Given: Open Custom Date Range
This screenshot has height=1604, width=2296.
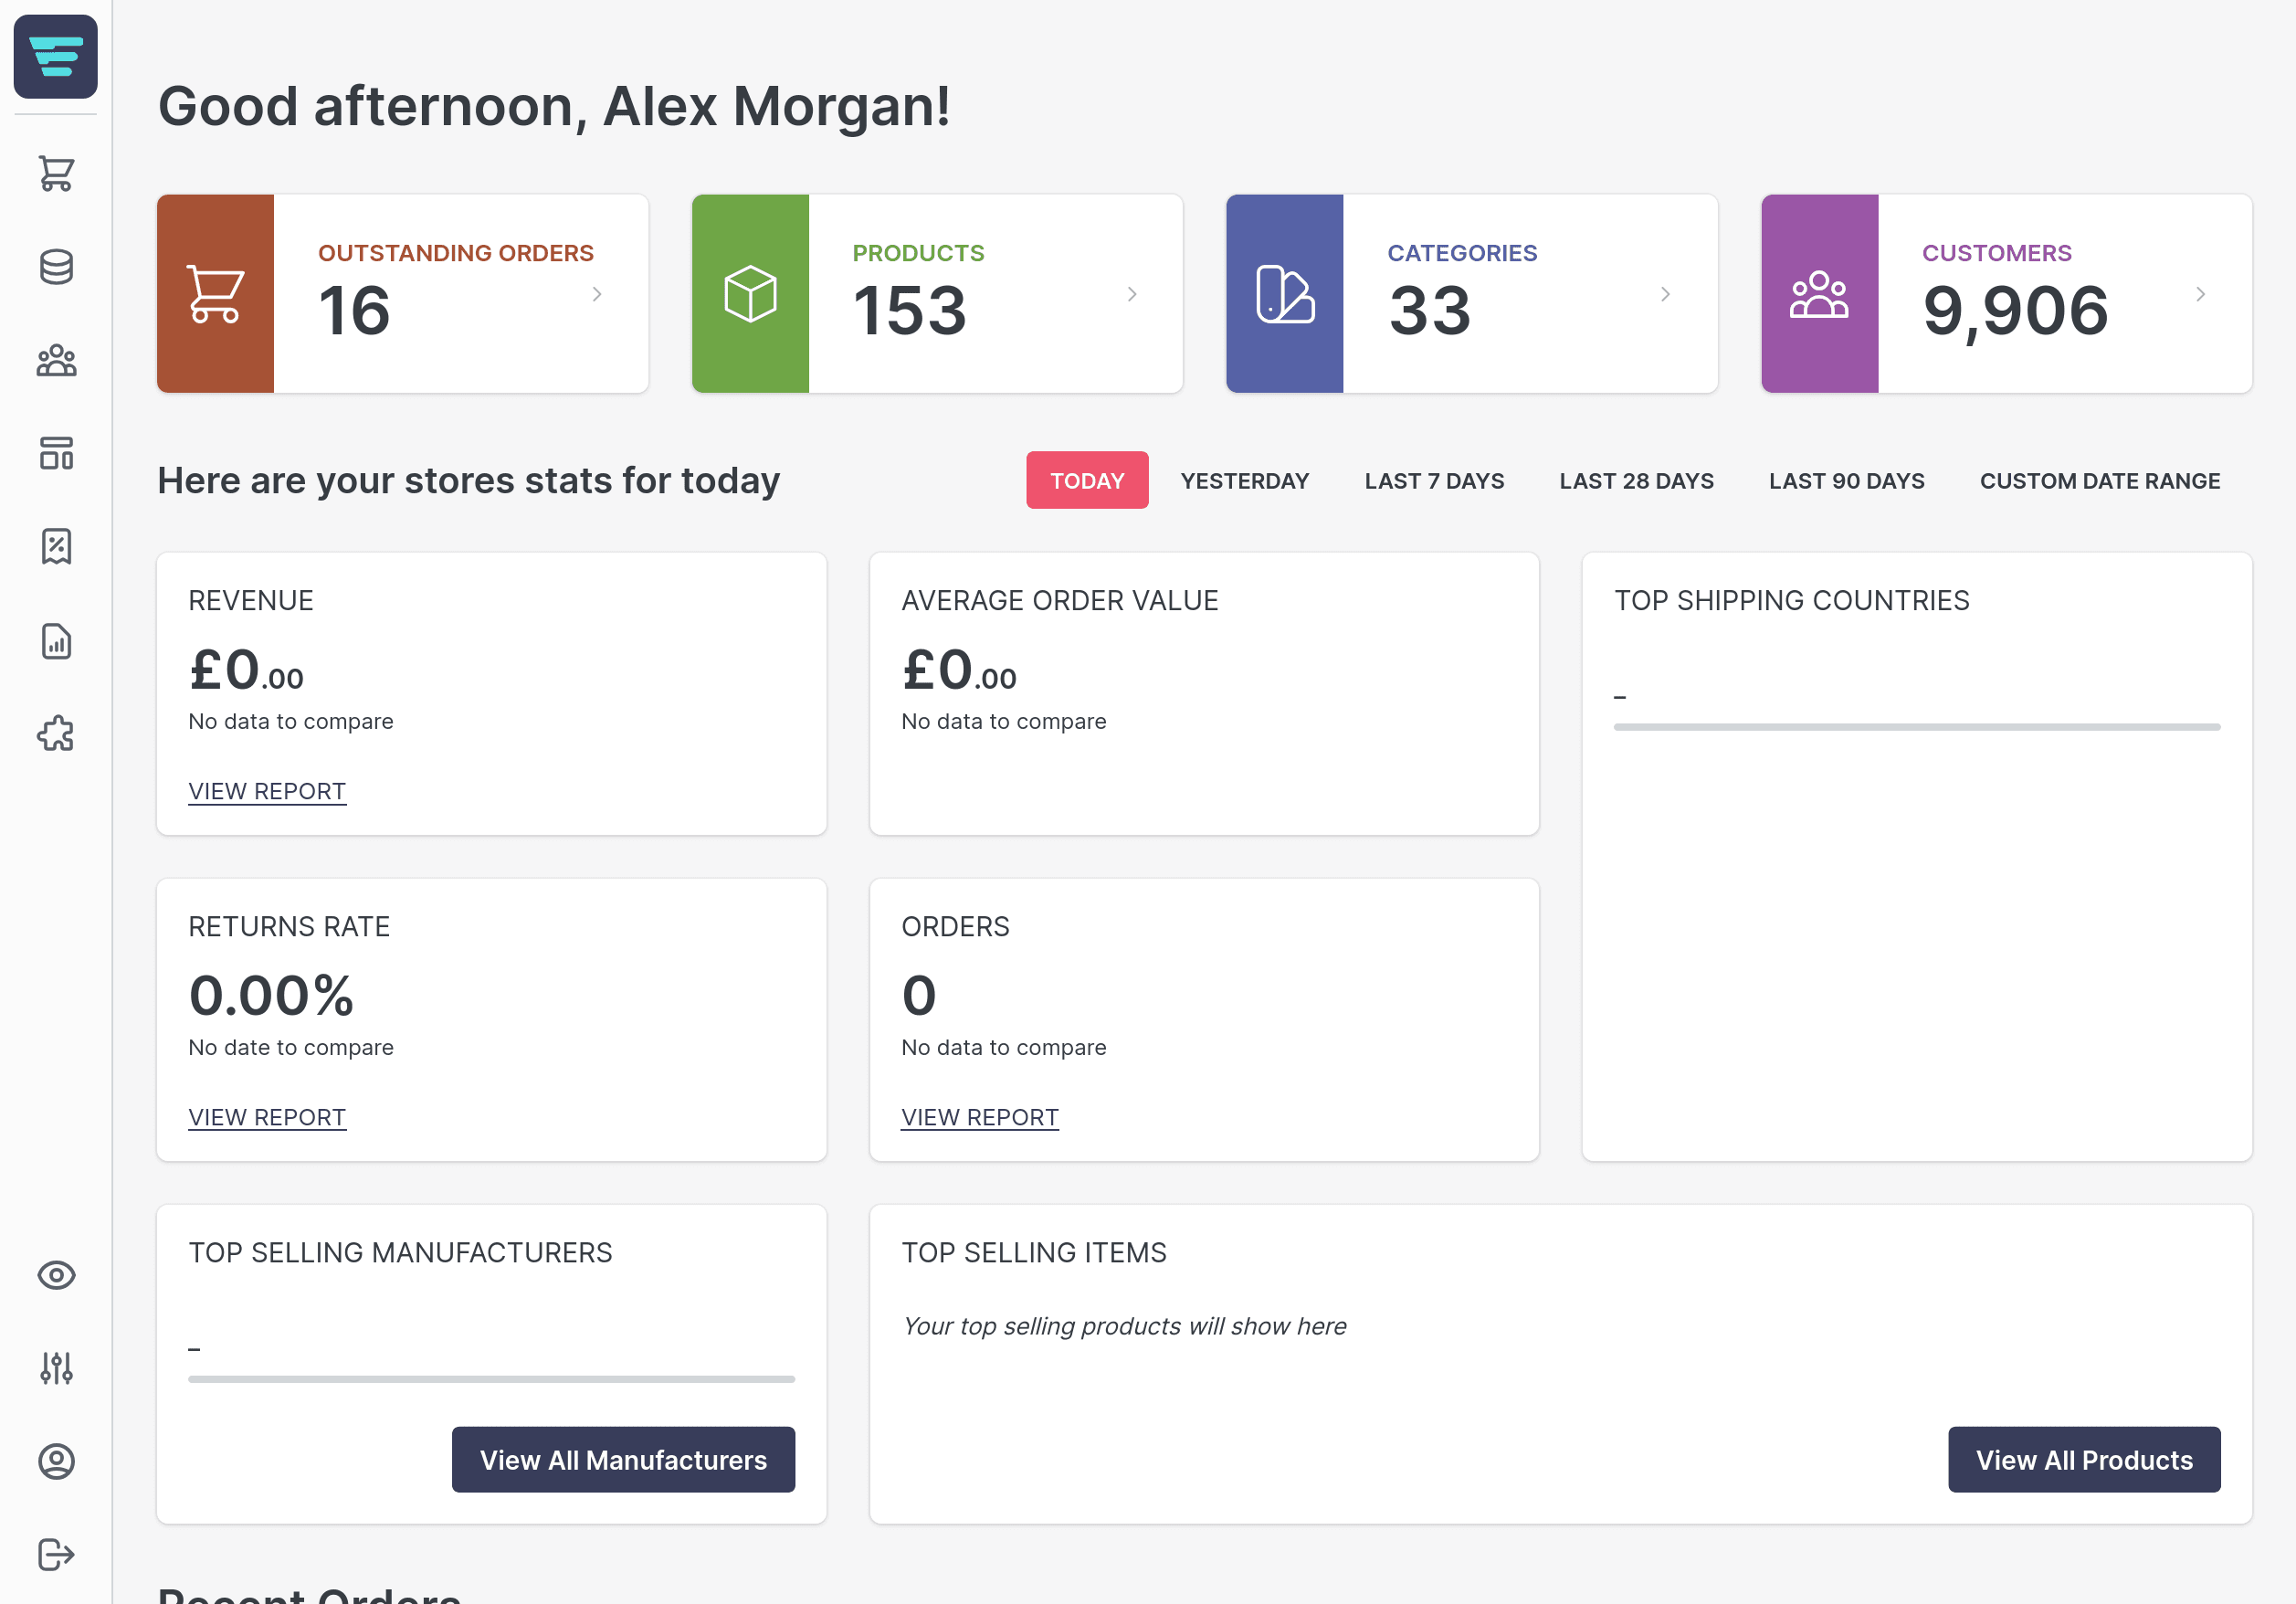Looking at the screenshot, I should (x=2099, y=480).
